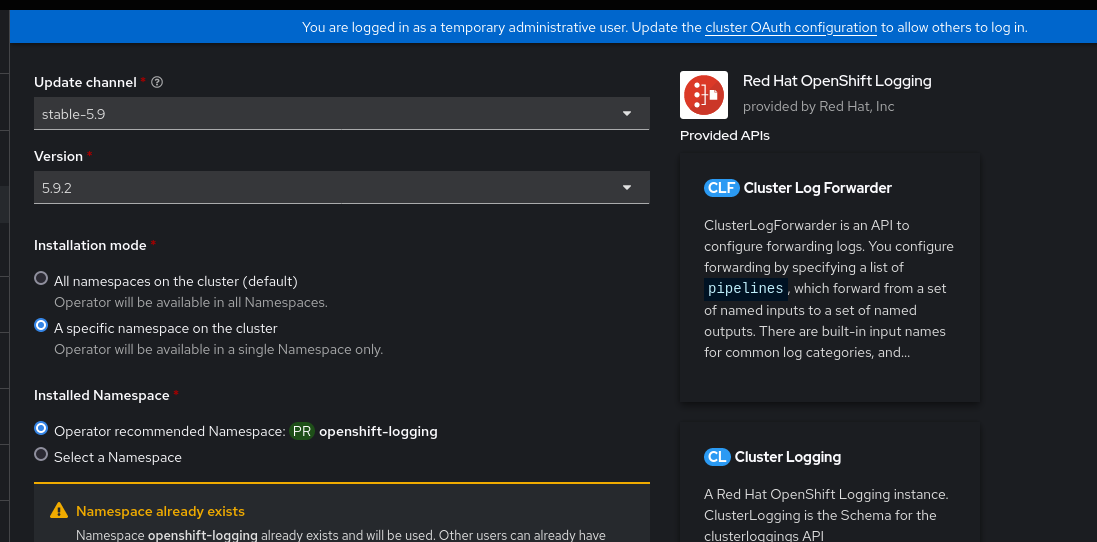Click the CLF Cluster Log Forwarder badge
The width and height of the screenshot is (1097, 542).
tap(720, 188)
